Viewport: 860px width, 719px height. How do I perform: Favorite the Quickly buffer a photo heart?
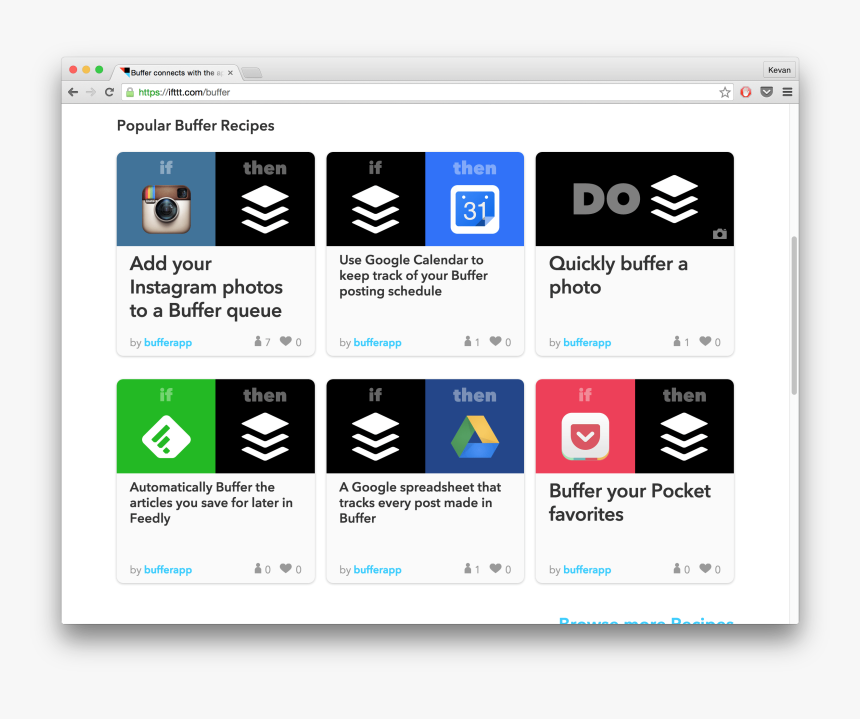[x=705, y=341]
